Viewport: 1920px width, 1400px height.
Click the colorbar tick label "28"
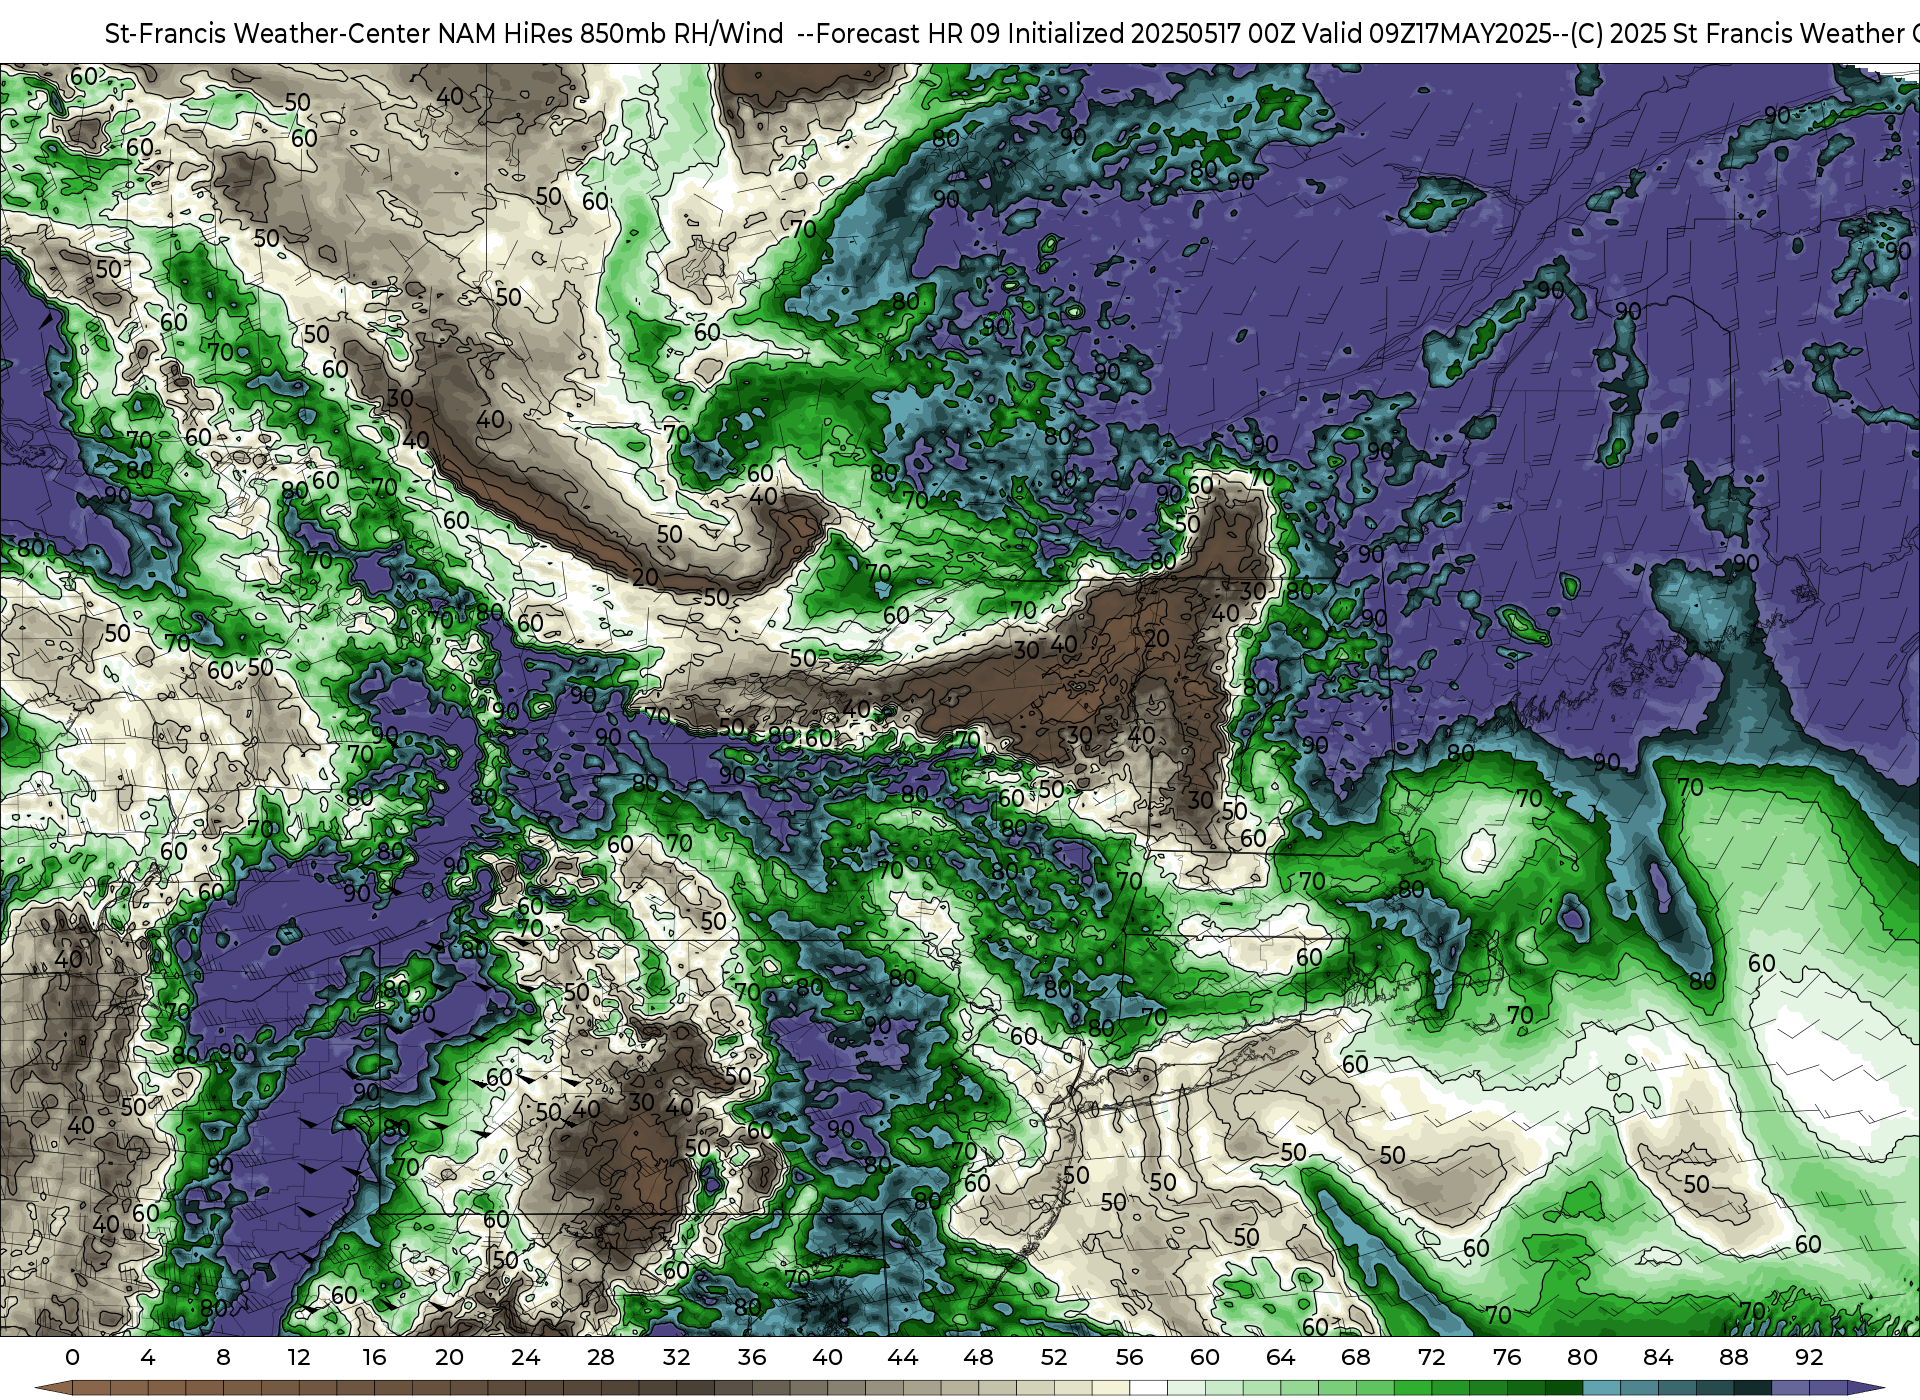point(601,1357)
